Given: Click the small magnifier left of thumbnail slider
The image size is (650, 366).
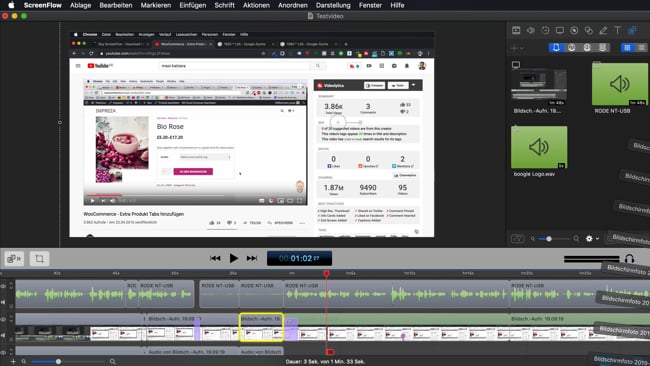Looking at the screenshot, I should click(x=533, y=239).
